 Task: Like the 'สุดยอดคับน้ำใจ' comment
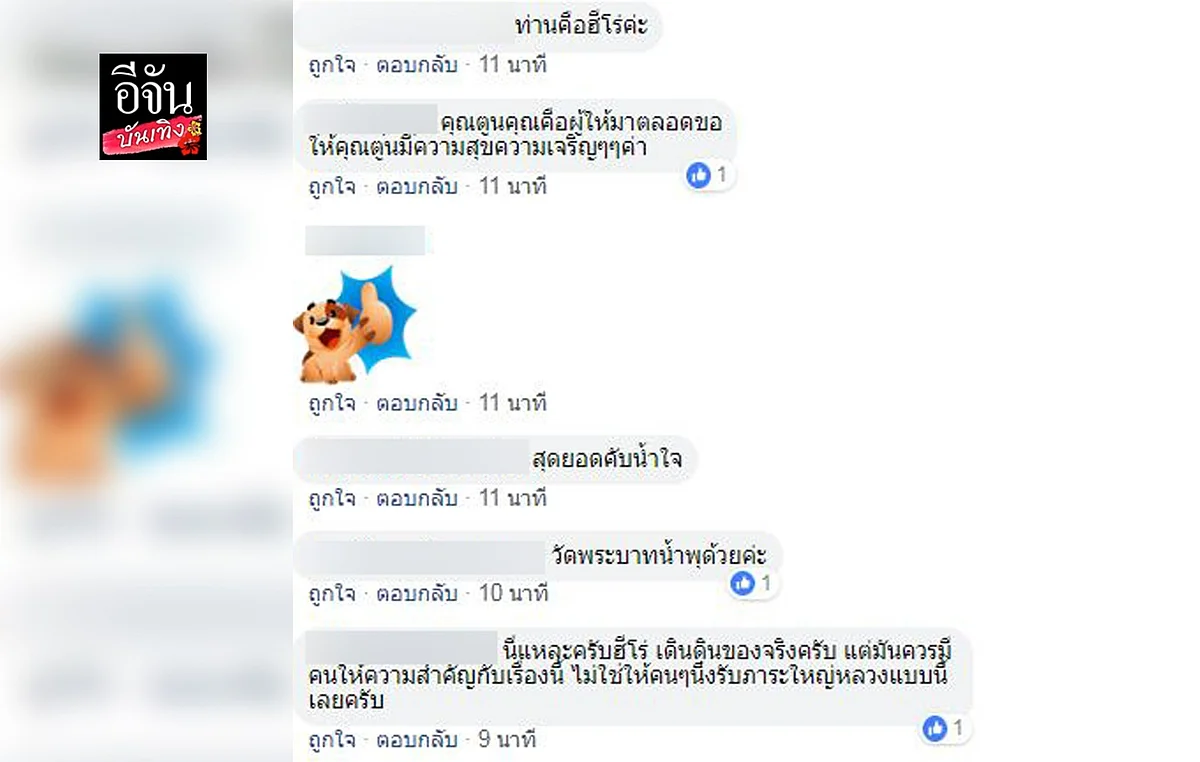click(332, 498)
